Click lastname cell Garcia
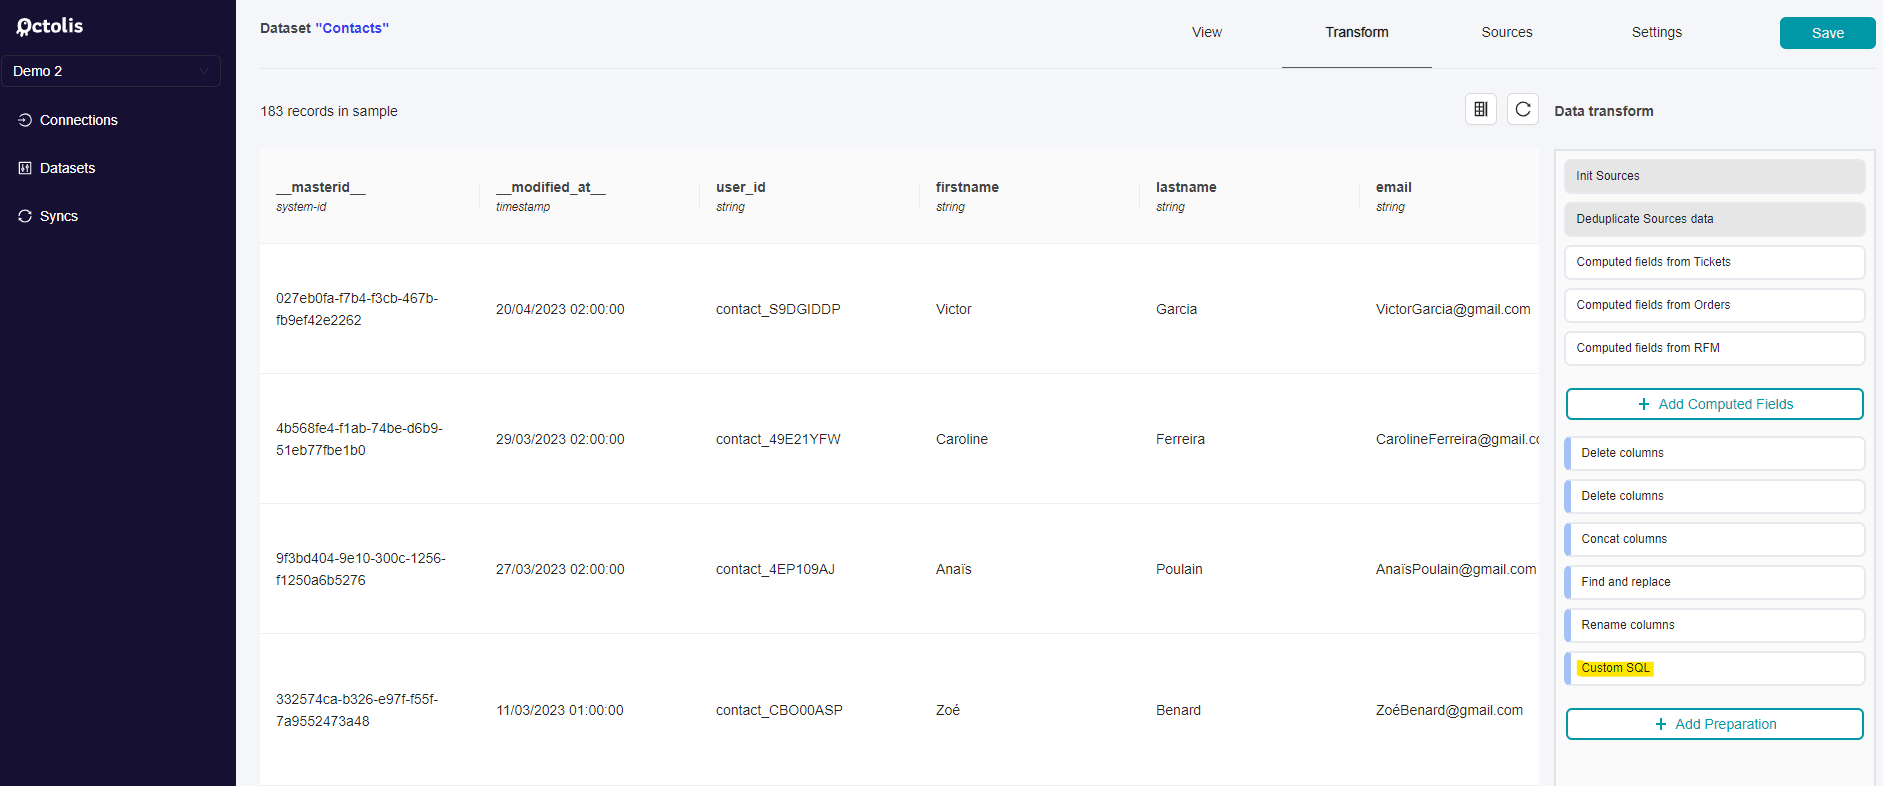1883x786 pixels. [x=1176, y=309]
